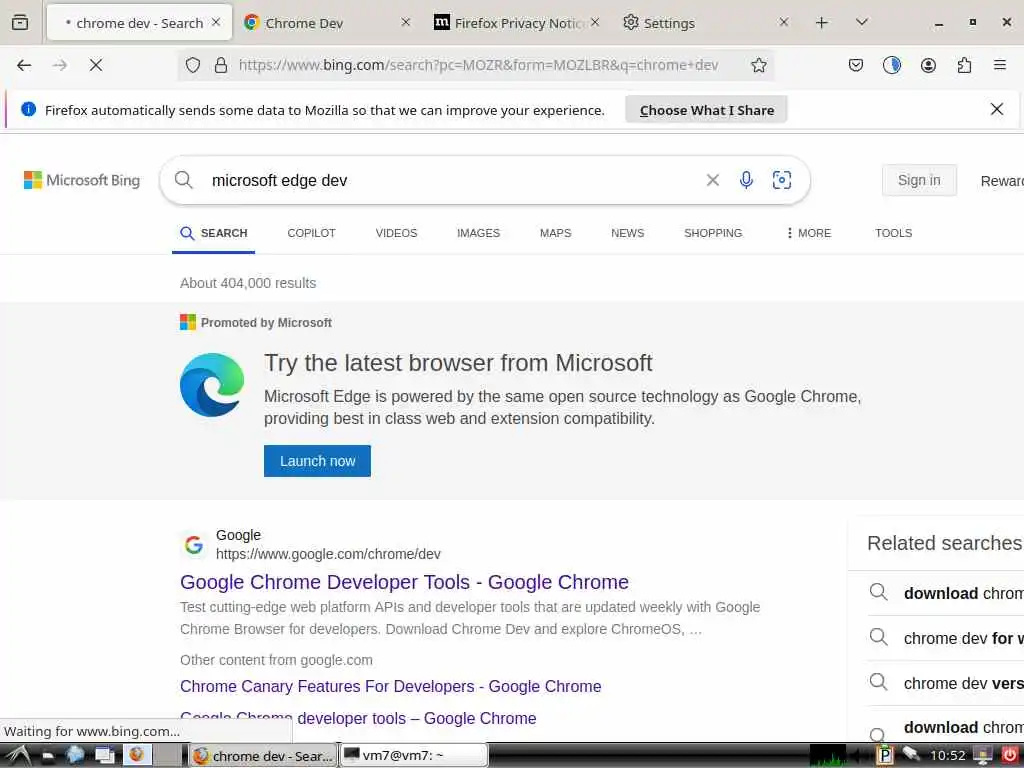Click Try the latest browser from Microsoft headline
This screenshot has width=1024, height=768.
[x=458, y=363]
